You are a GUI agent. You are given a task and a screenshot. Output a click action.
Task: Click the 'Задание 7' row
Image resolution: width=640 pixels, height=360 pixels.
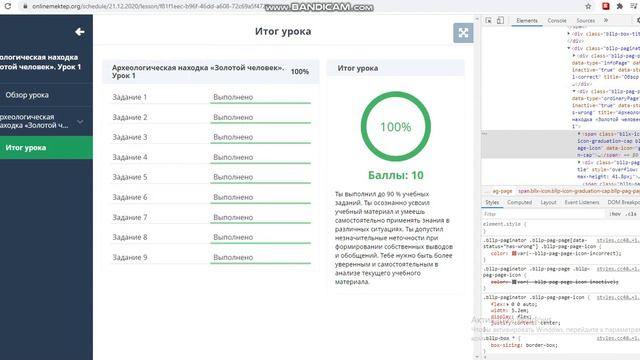click(211, 217)
